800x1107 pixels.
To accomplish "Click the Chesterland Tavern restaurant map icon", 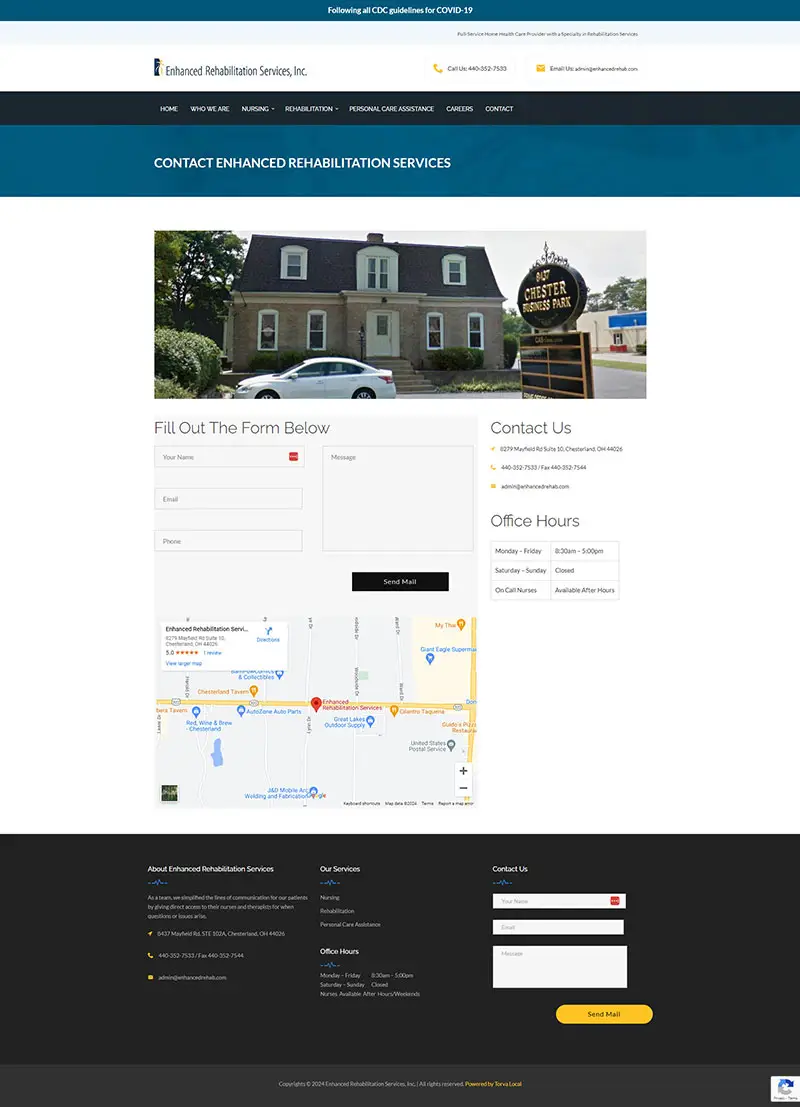I will tap(254, 691).
